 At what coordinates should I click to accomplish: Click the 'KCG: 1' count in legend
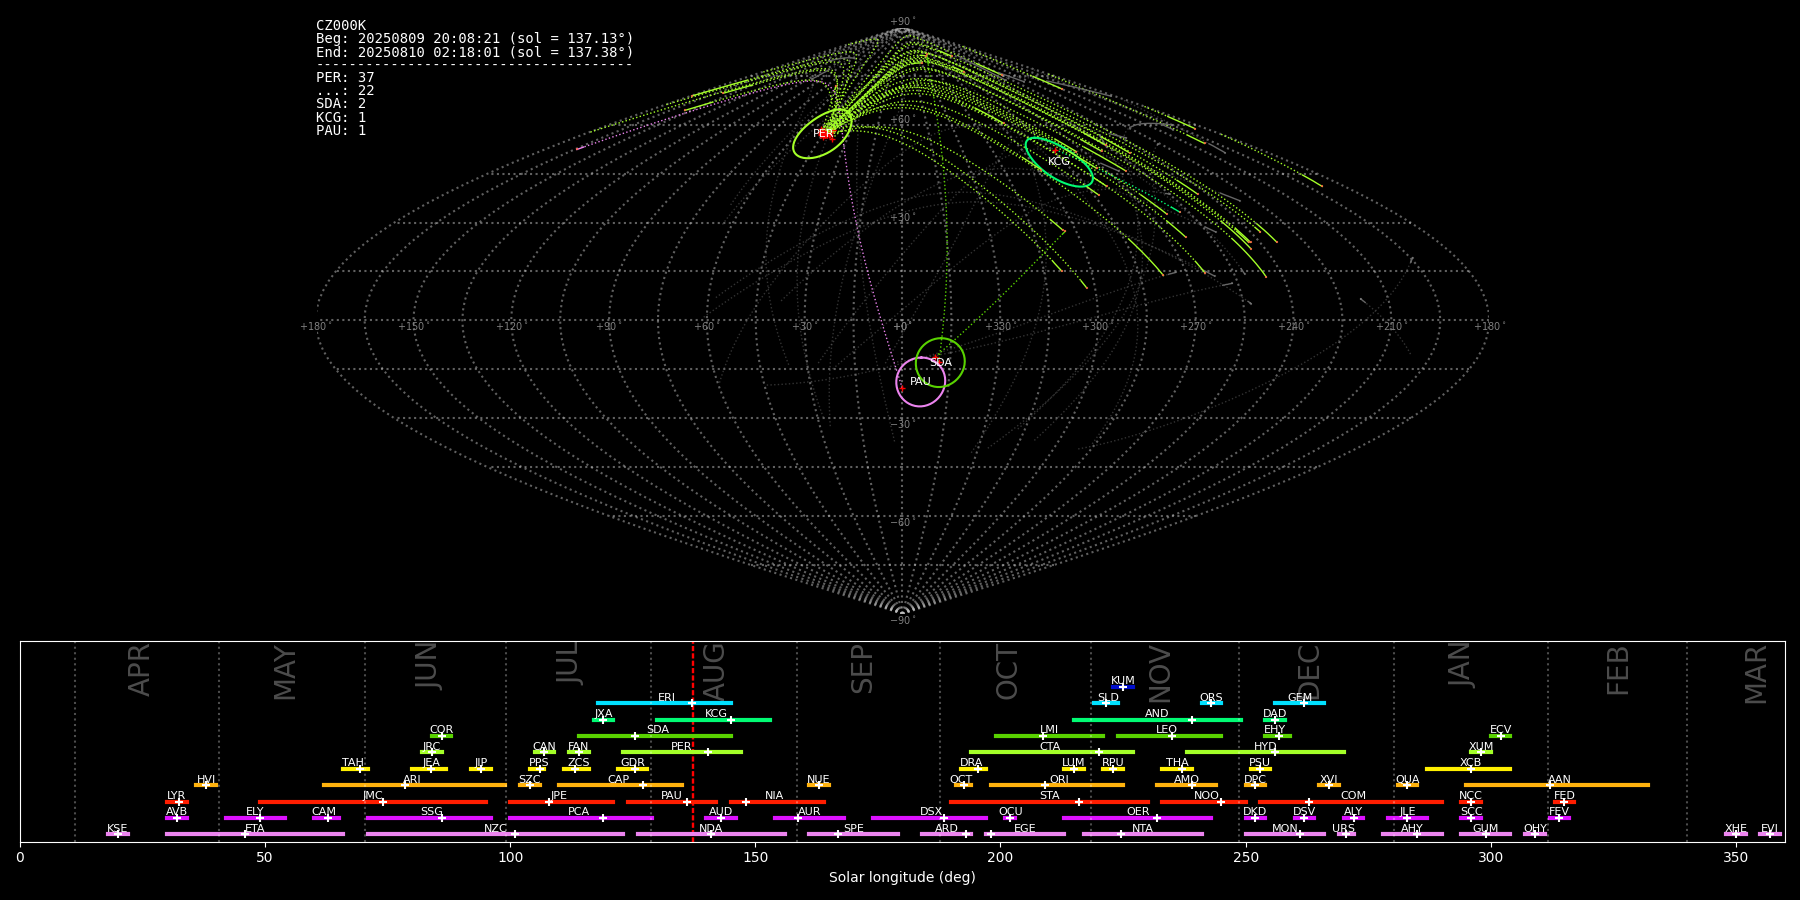tap(341, 117)
